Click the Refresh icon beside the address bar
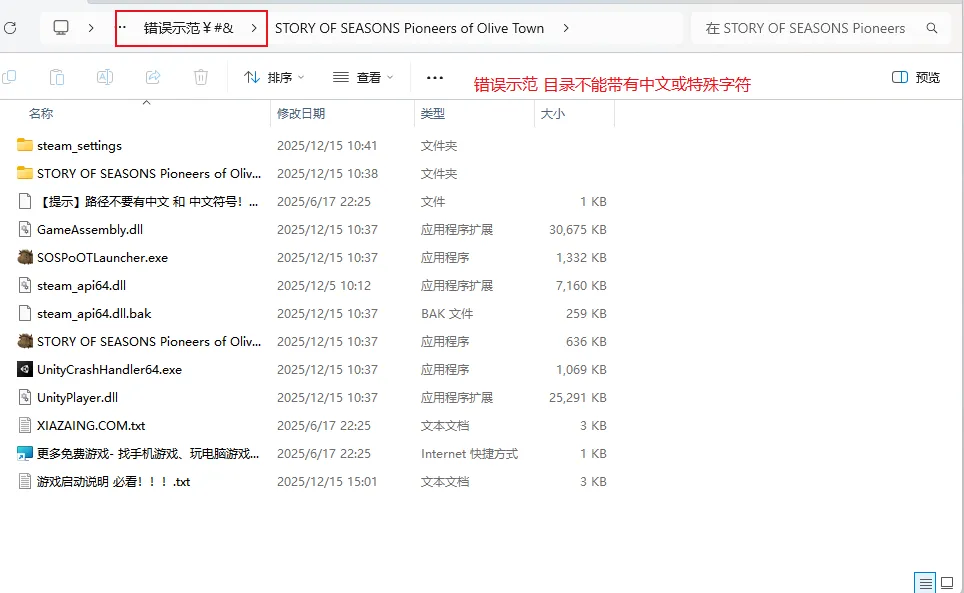 (x=11, y=28)
